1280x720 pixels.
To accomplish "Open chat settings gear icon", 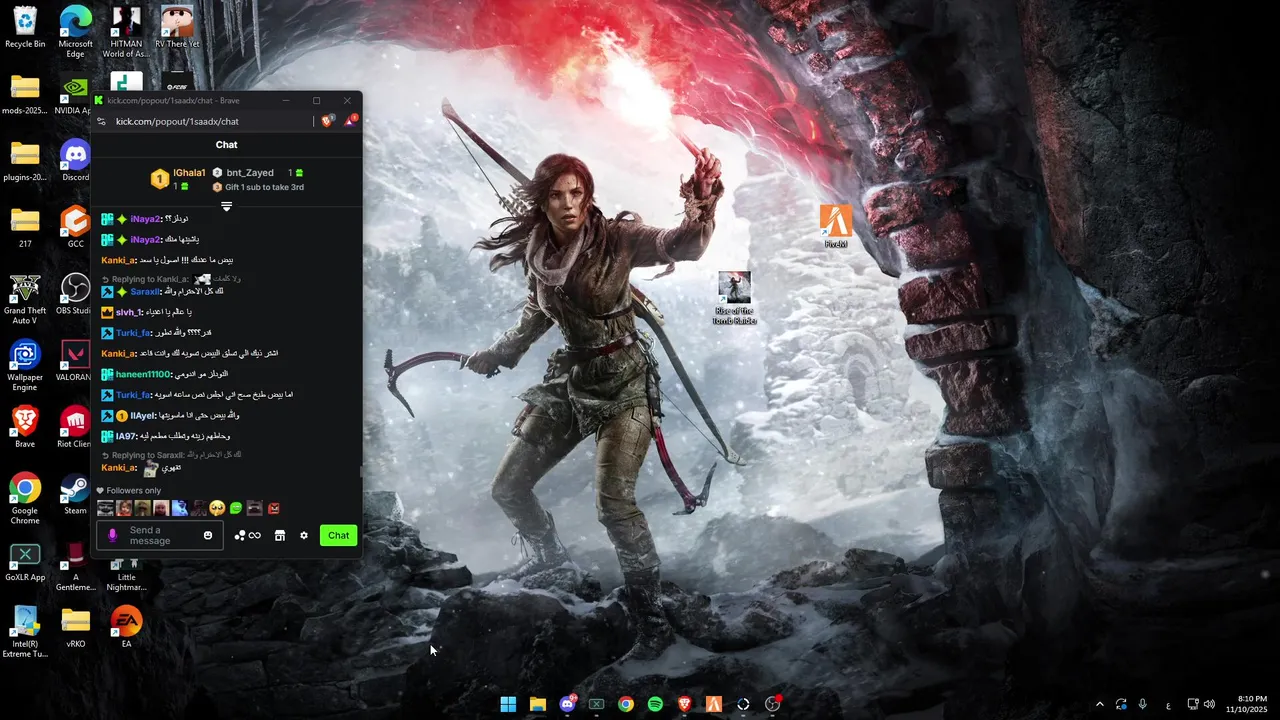I will click(x=304, y=536).
